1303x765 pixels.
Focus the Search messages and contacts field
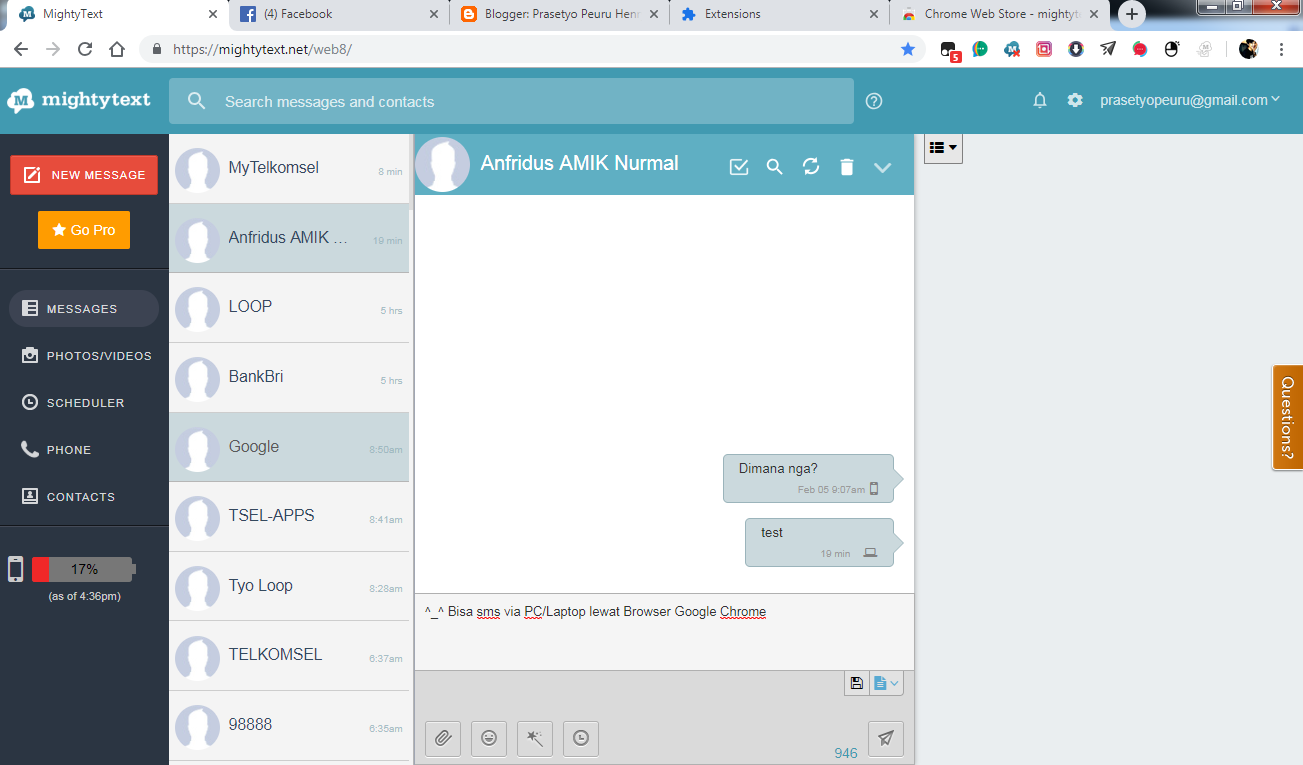pyautogui.click(x=511, y=101)
